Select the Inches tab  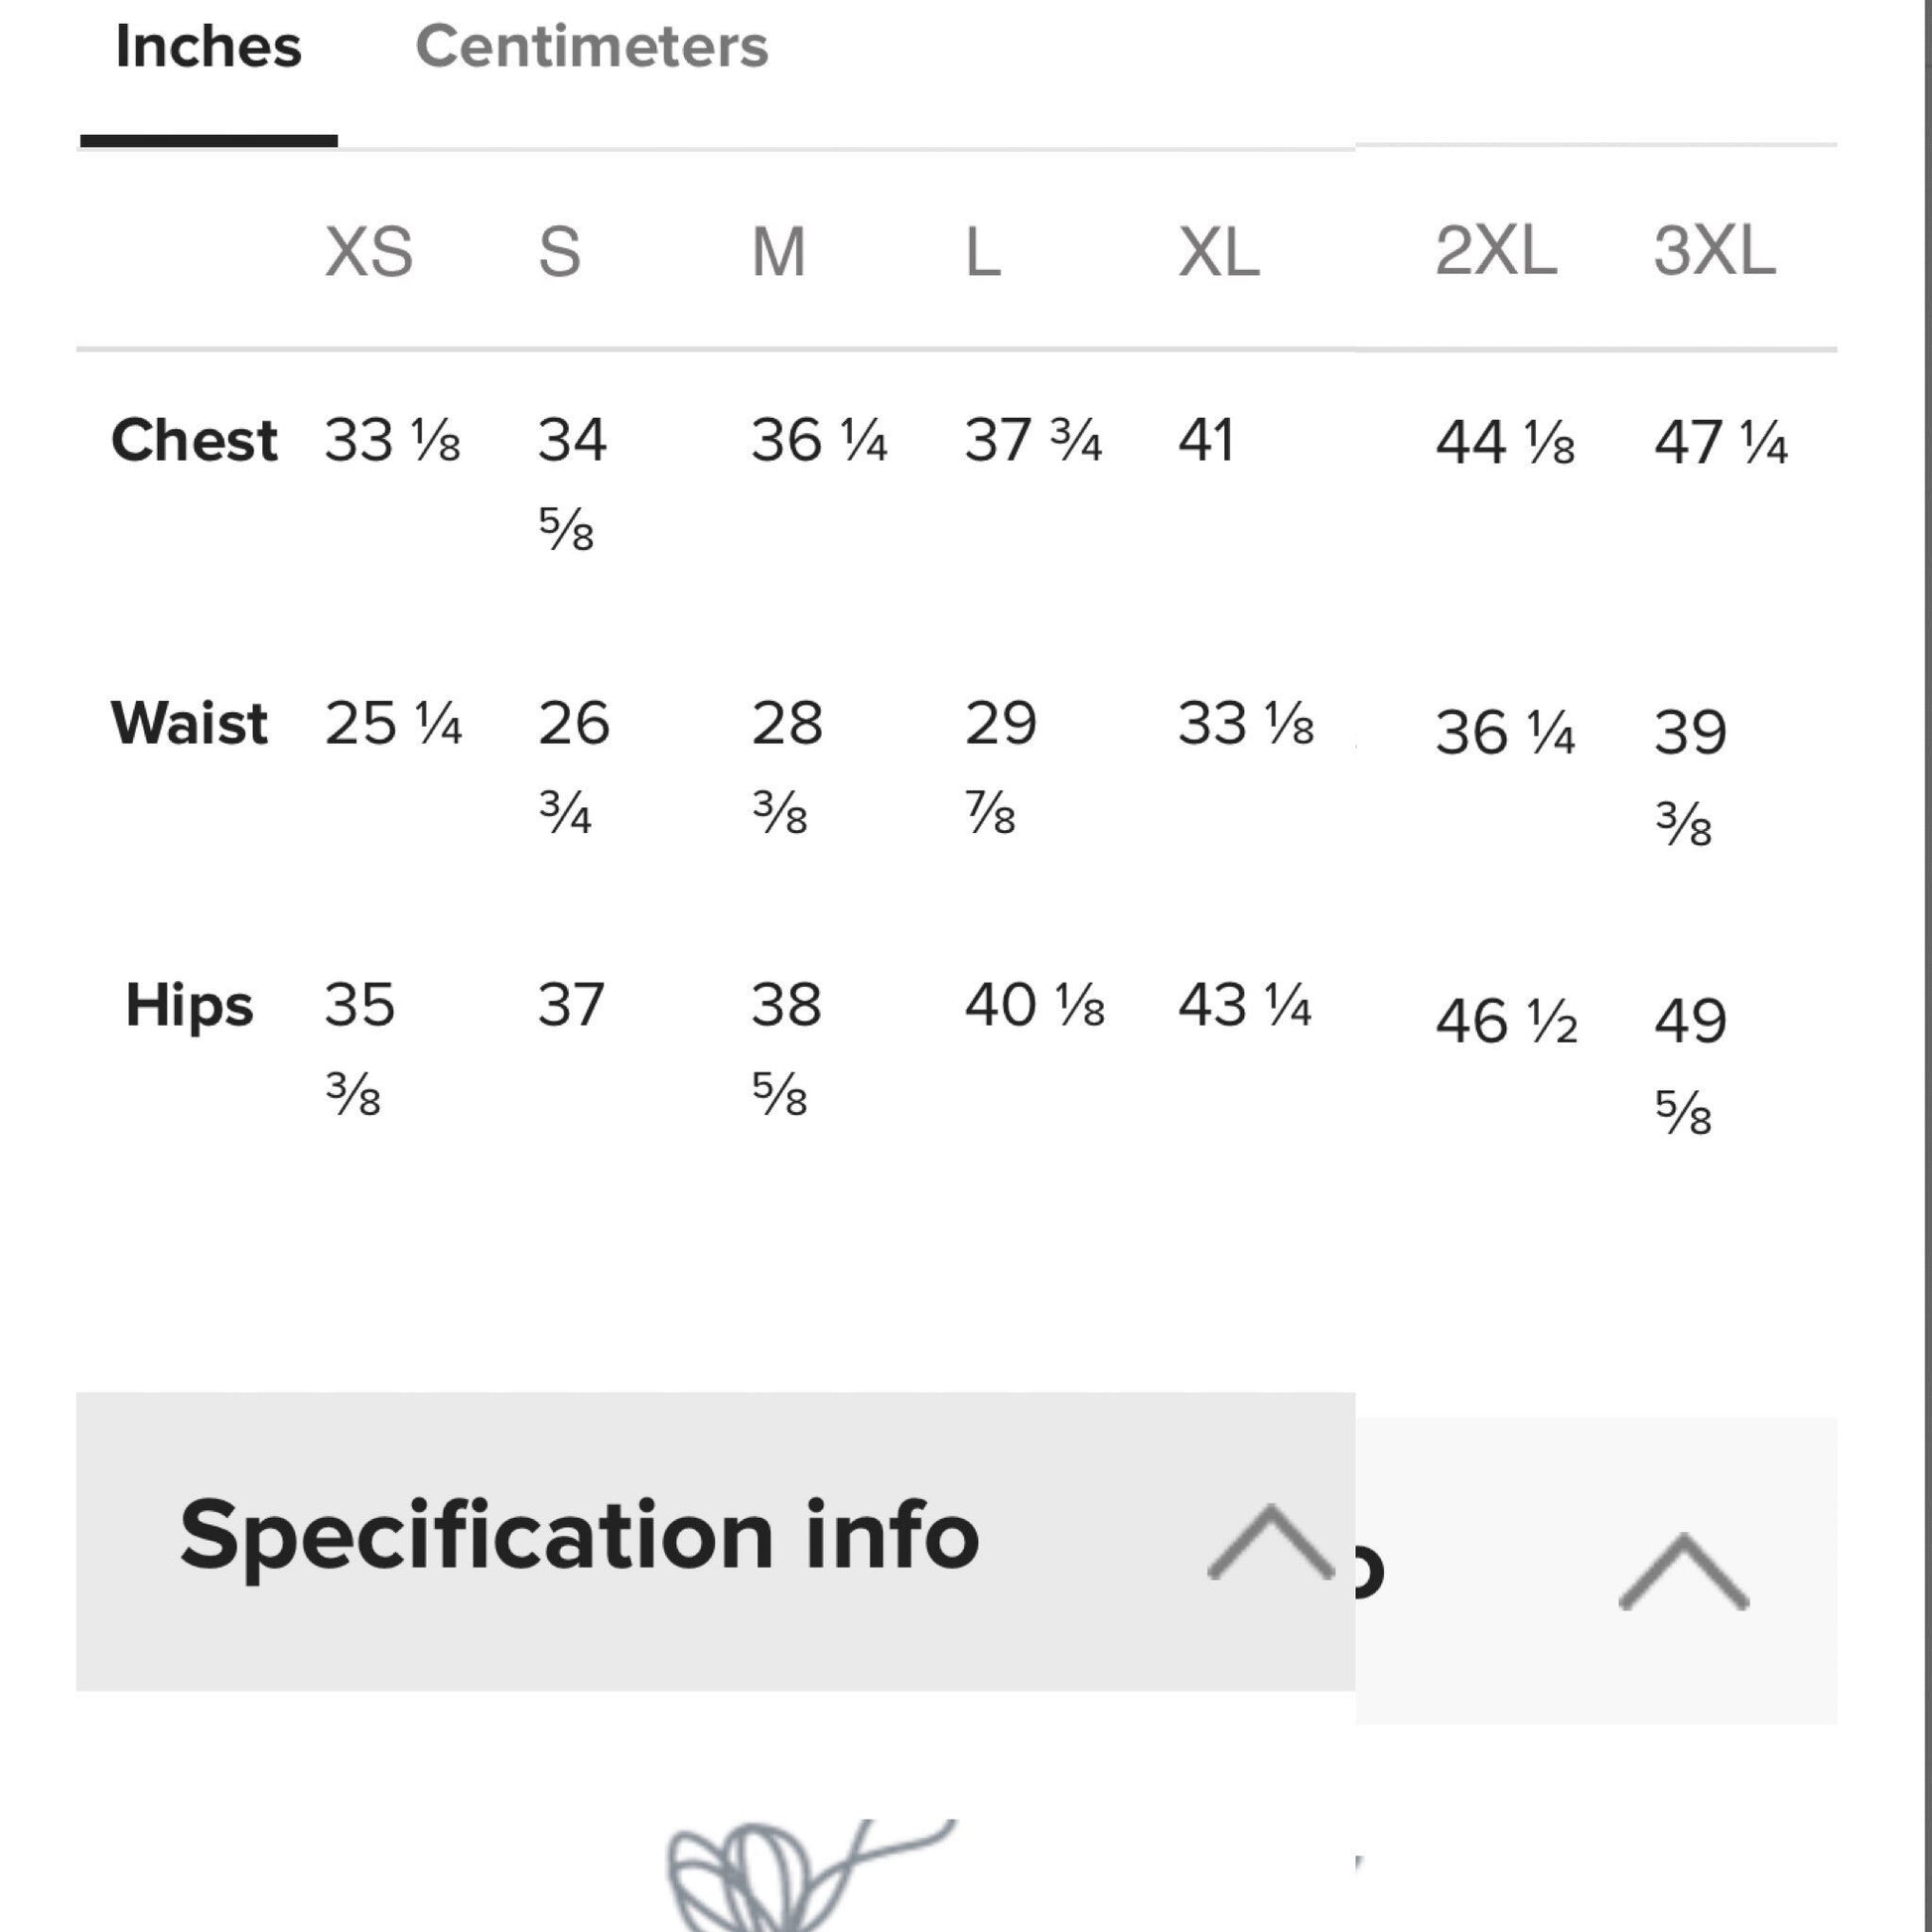click(x=208, y=47)
